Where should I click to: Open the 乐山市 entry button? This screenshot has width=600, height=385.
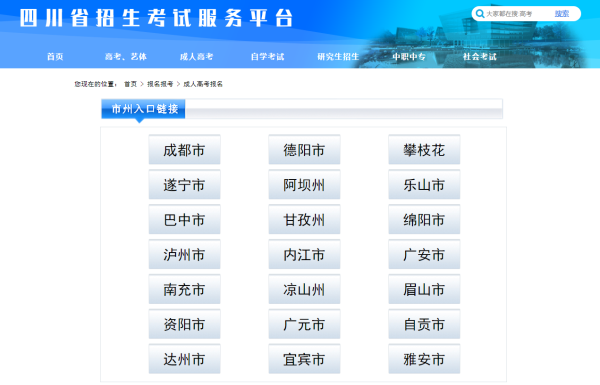click(424, 184)
